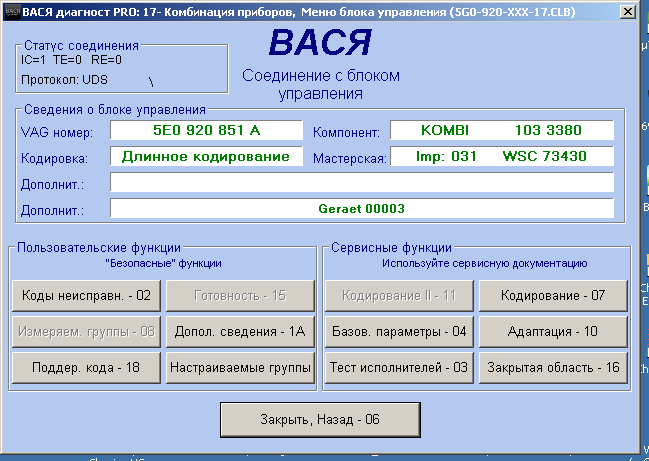Open Кодирование - 07
This screenshot has height=461, width=649.
(x=553, y=295)
